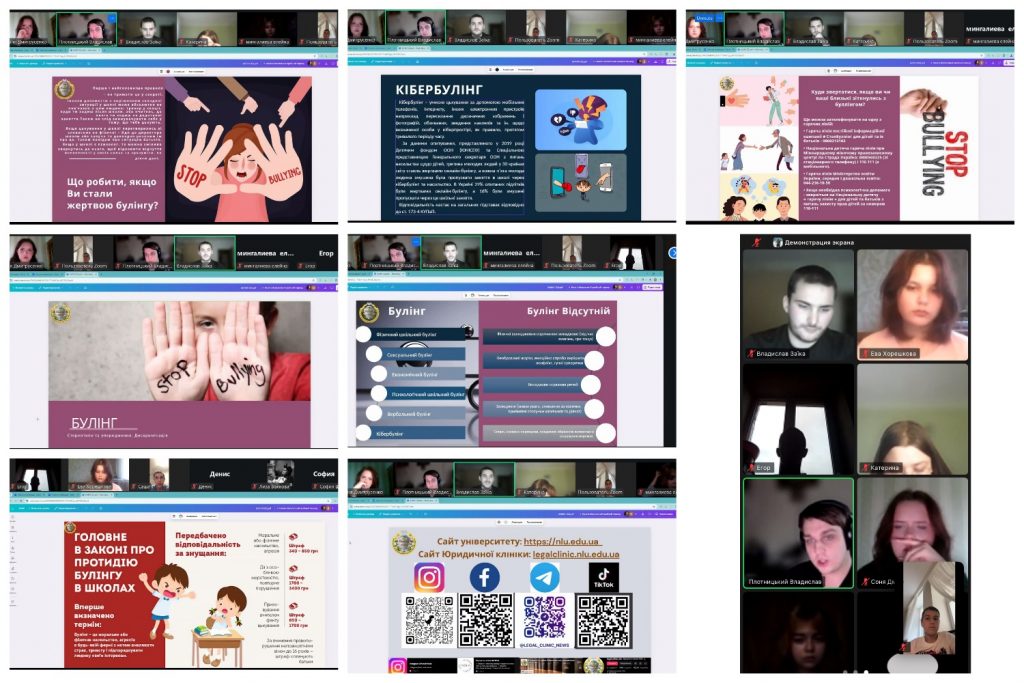Click university emblem on the Булінг list slide
The height and width of the screenshot is (683, 1024).
pyautogui.click(x=369, y=312)
